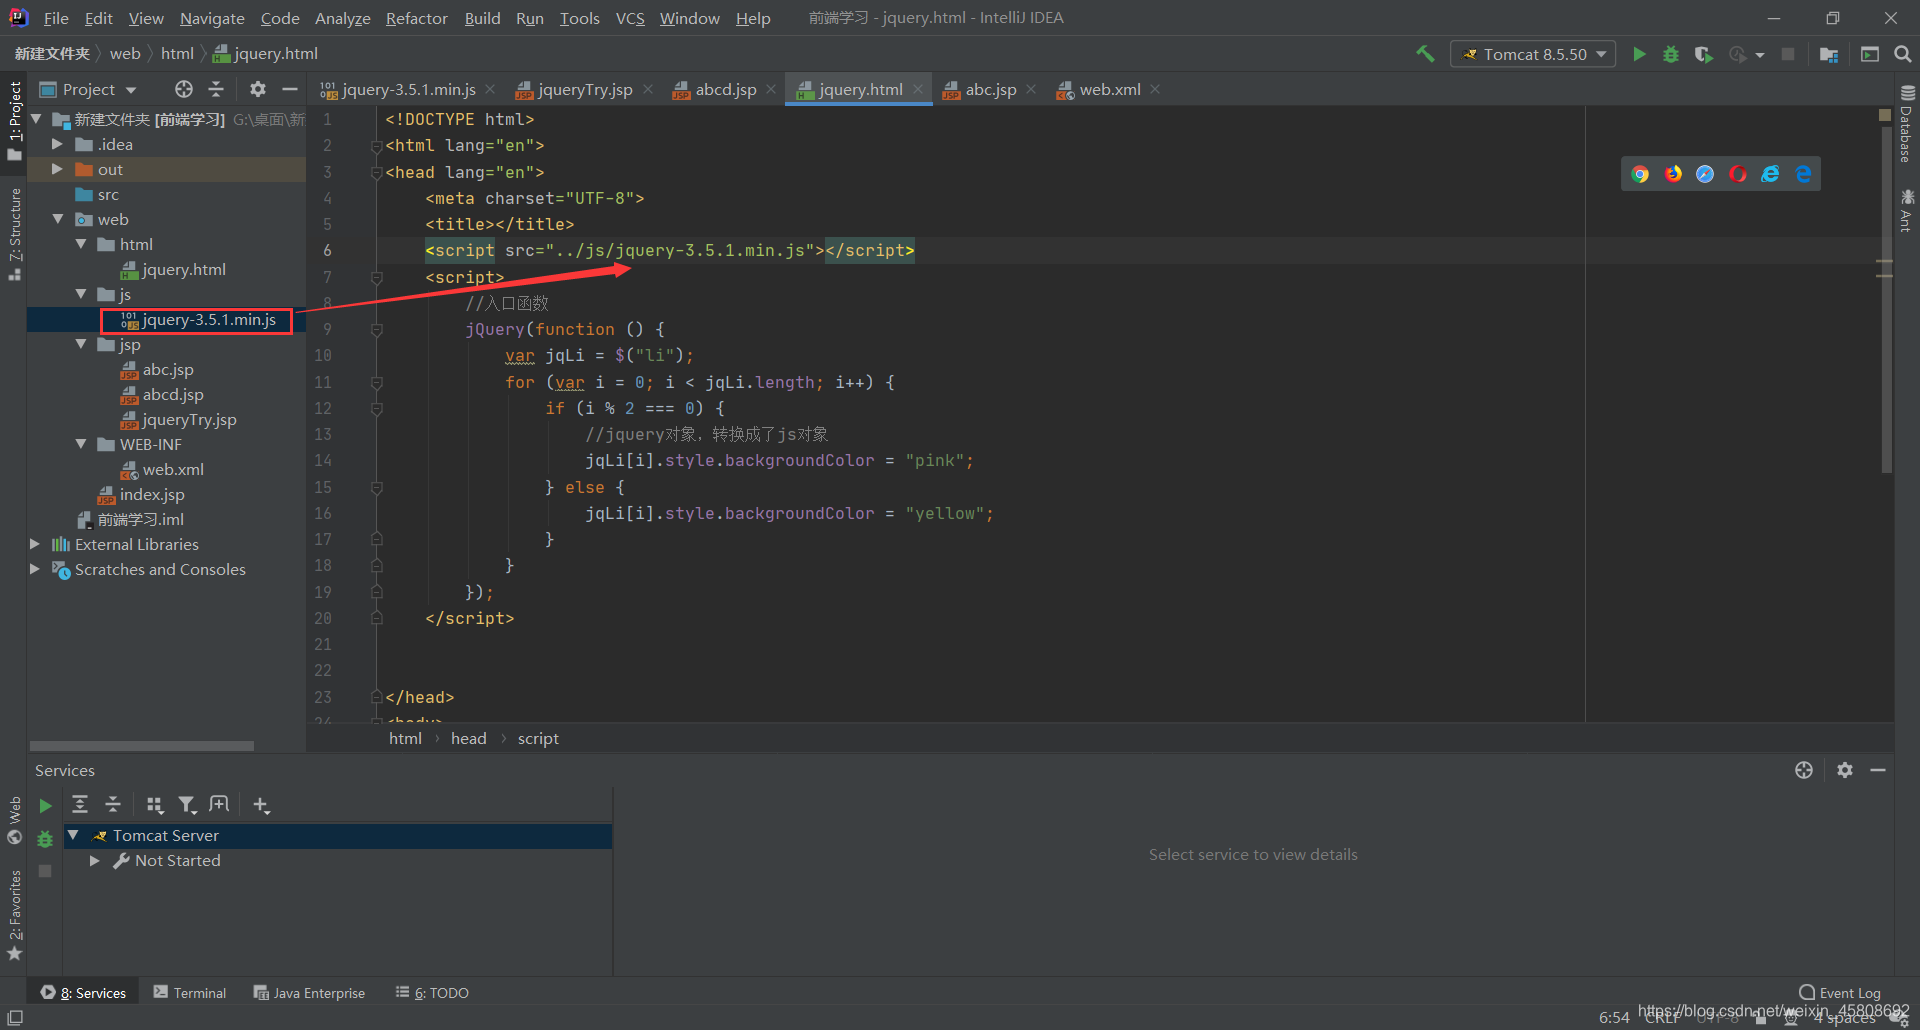Viewport: 1920px width, 1030px height.
Task: Open Services panel settings gear
Action: tap(1845, 770)
